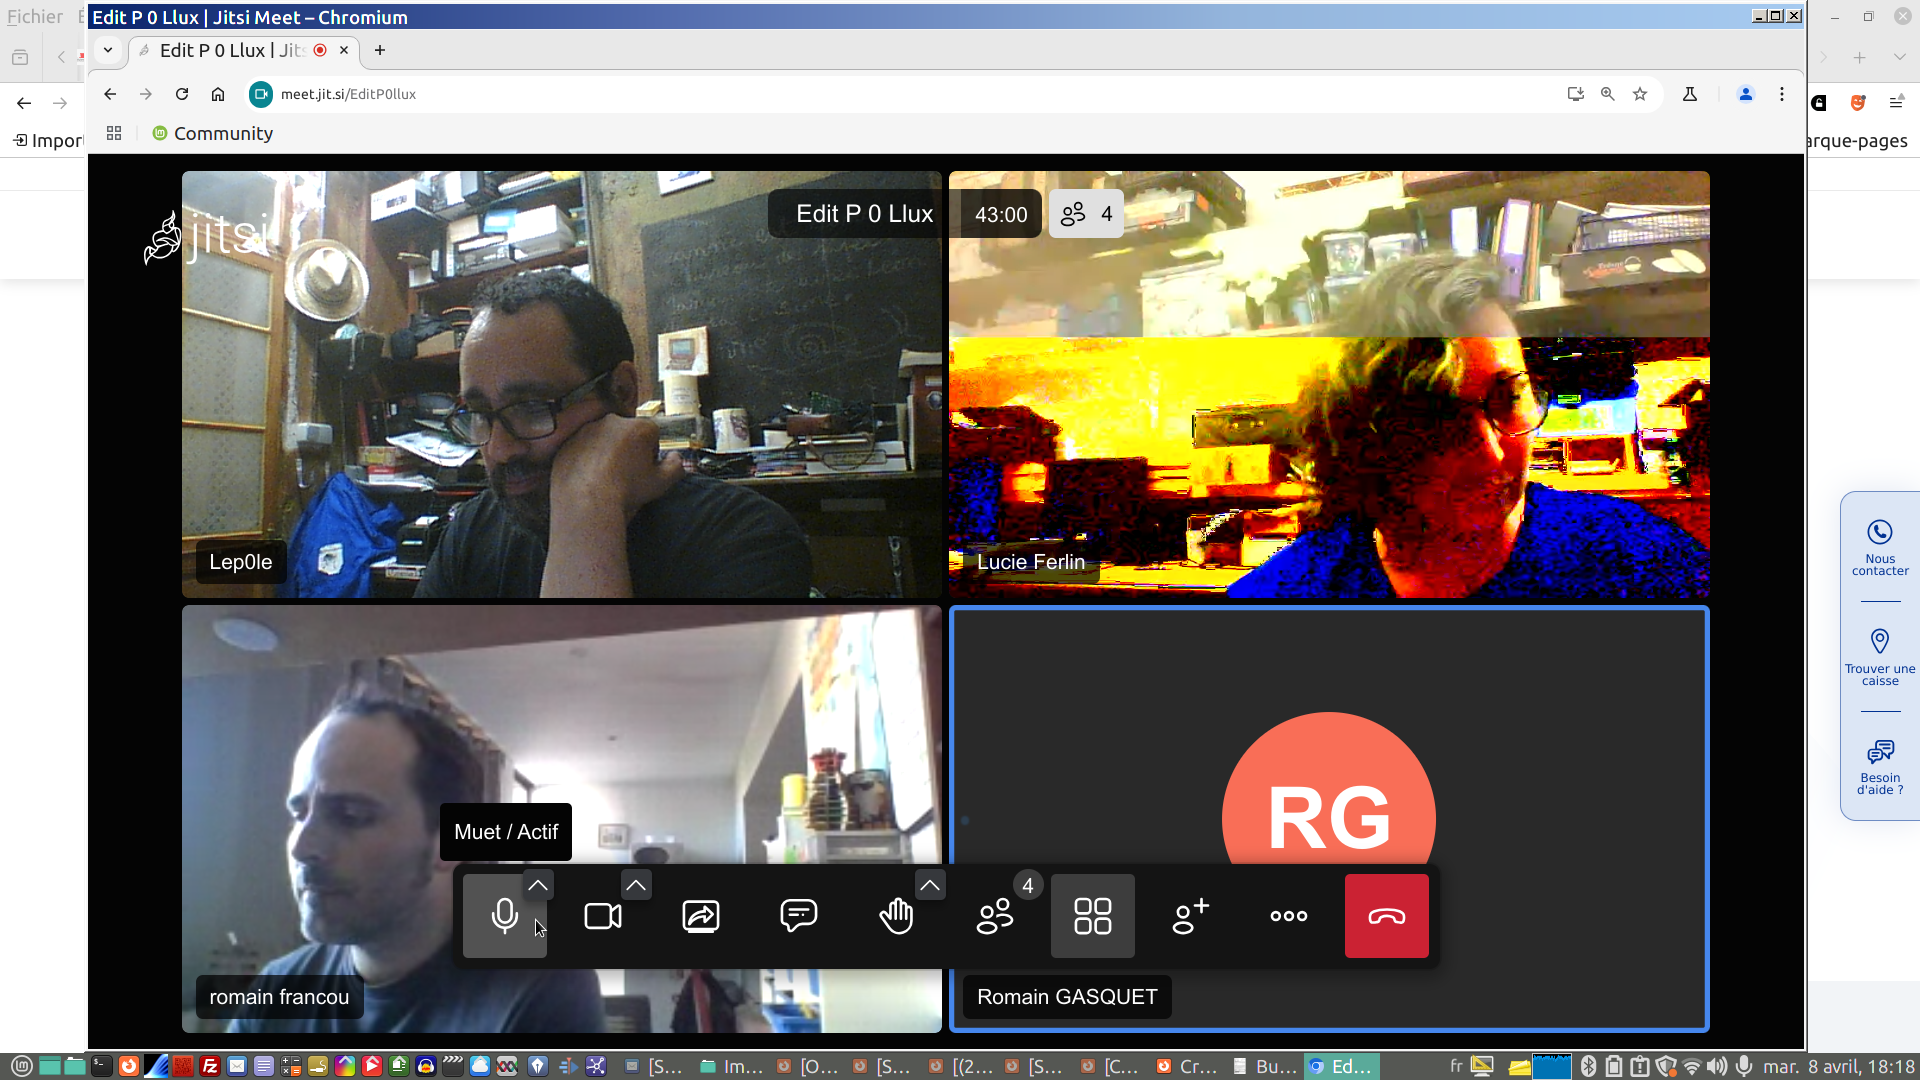Open a new browser tab
1920x1080 pixels.
click(x=380, y=50)
